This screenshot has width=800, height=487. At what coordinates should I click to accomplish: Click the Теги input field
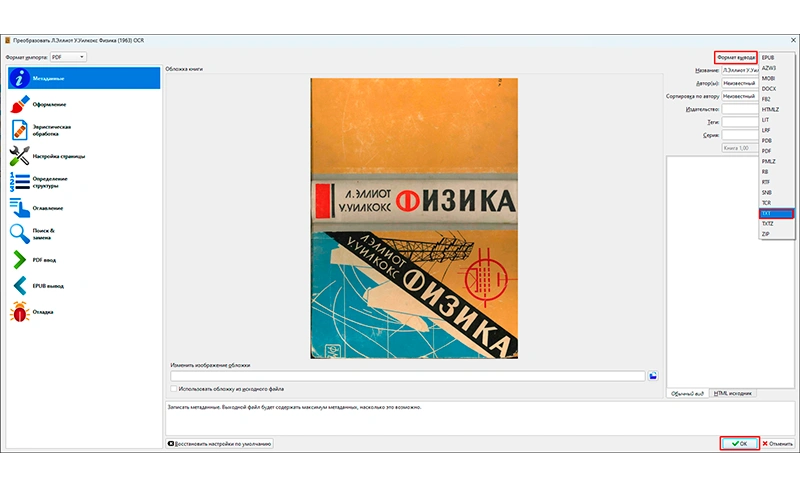pyautogui.click(x=740, y=122)
